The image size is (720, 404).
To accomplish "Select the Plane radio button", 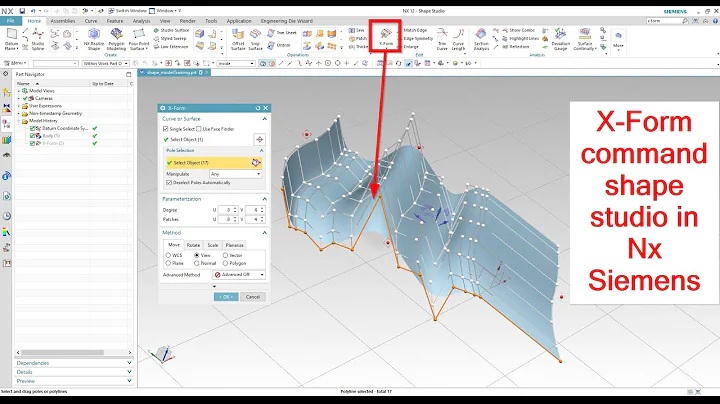I will pos(168,264).
